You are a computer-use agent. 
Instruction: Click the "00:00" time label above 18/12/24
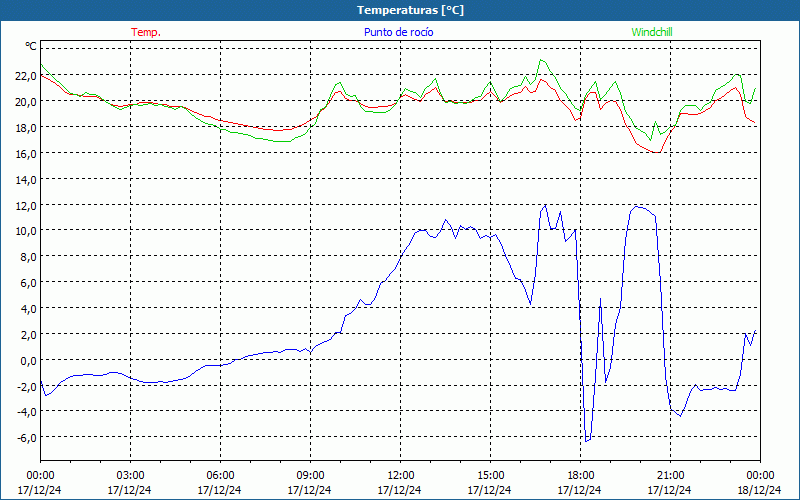[760, 476]
